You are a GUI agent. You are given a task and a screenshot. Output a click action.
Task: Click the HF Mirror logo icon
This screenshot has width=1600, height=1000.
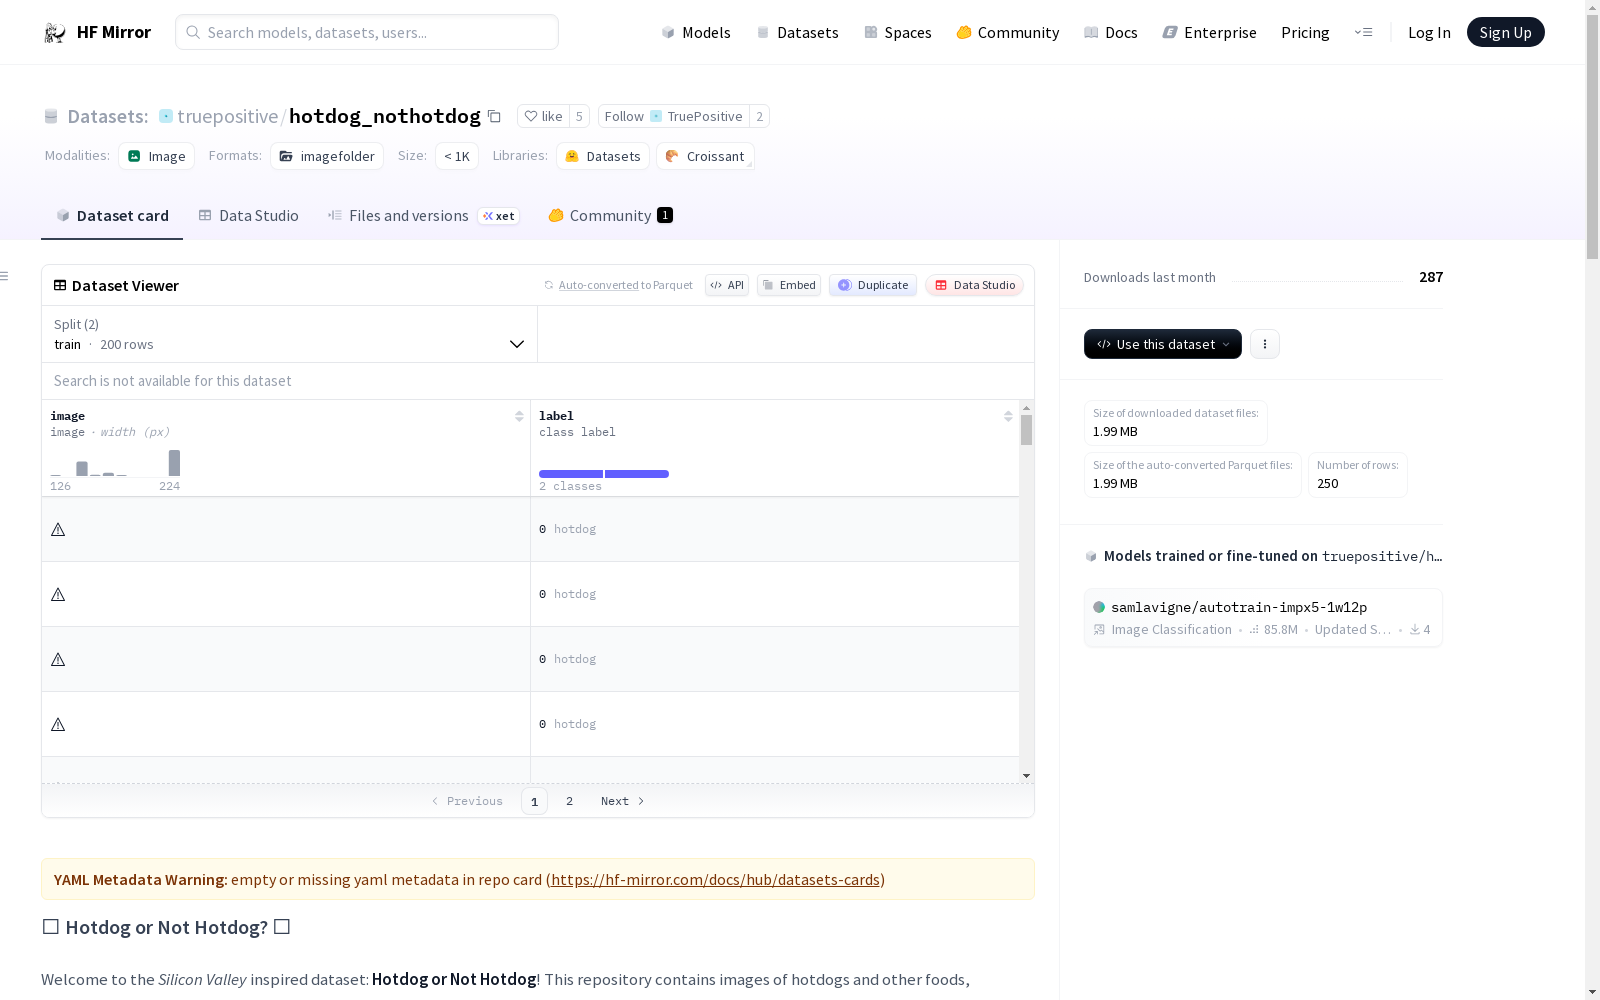coord(55,33)
